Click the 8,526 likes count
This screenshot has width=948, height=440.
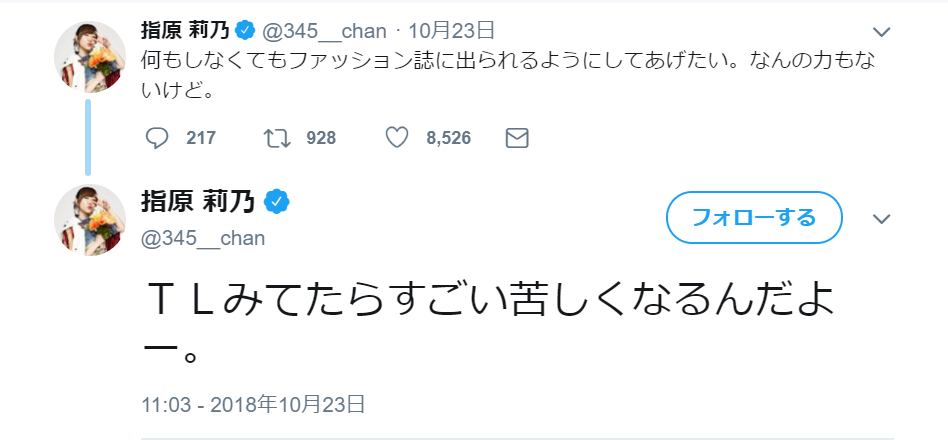pyautogui.click(x=448, y=138)
